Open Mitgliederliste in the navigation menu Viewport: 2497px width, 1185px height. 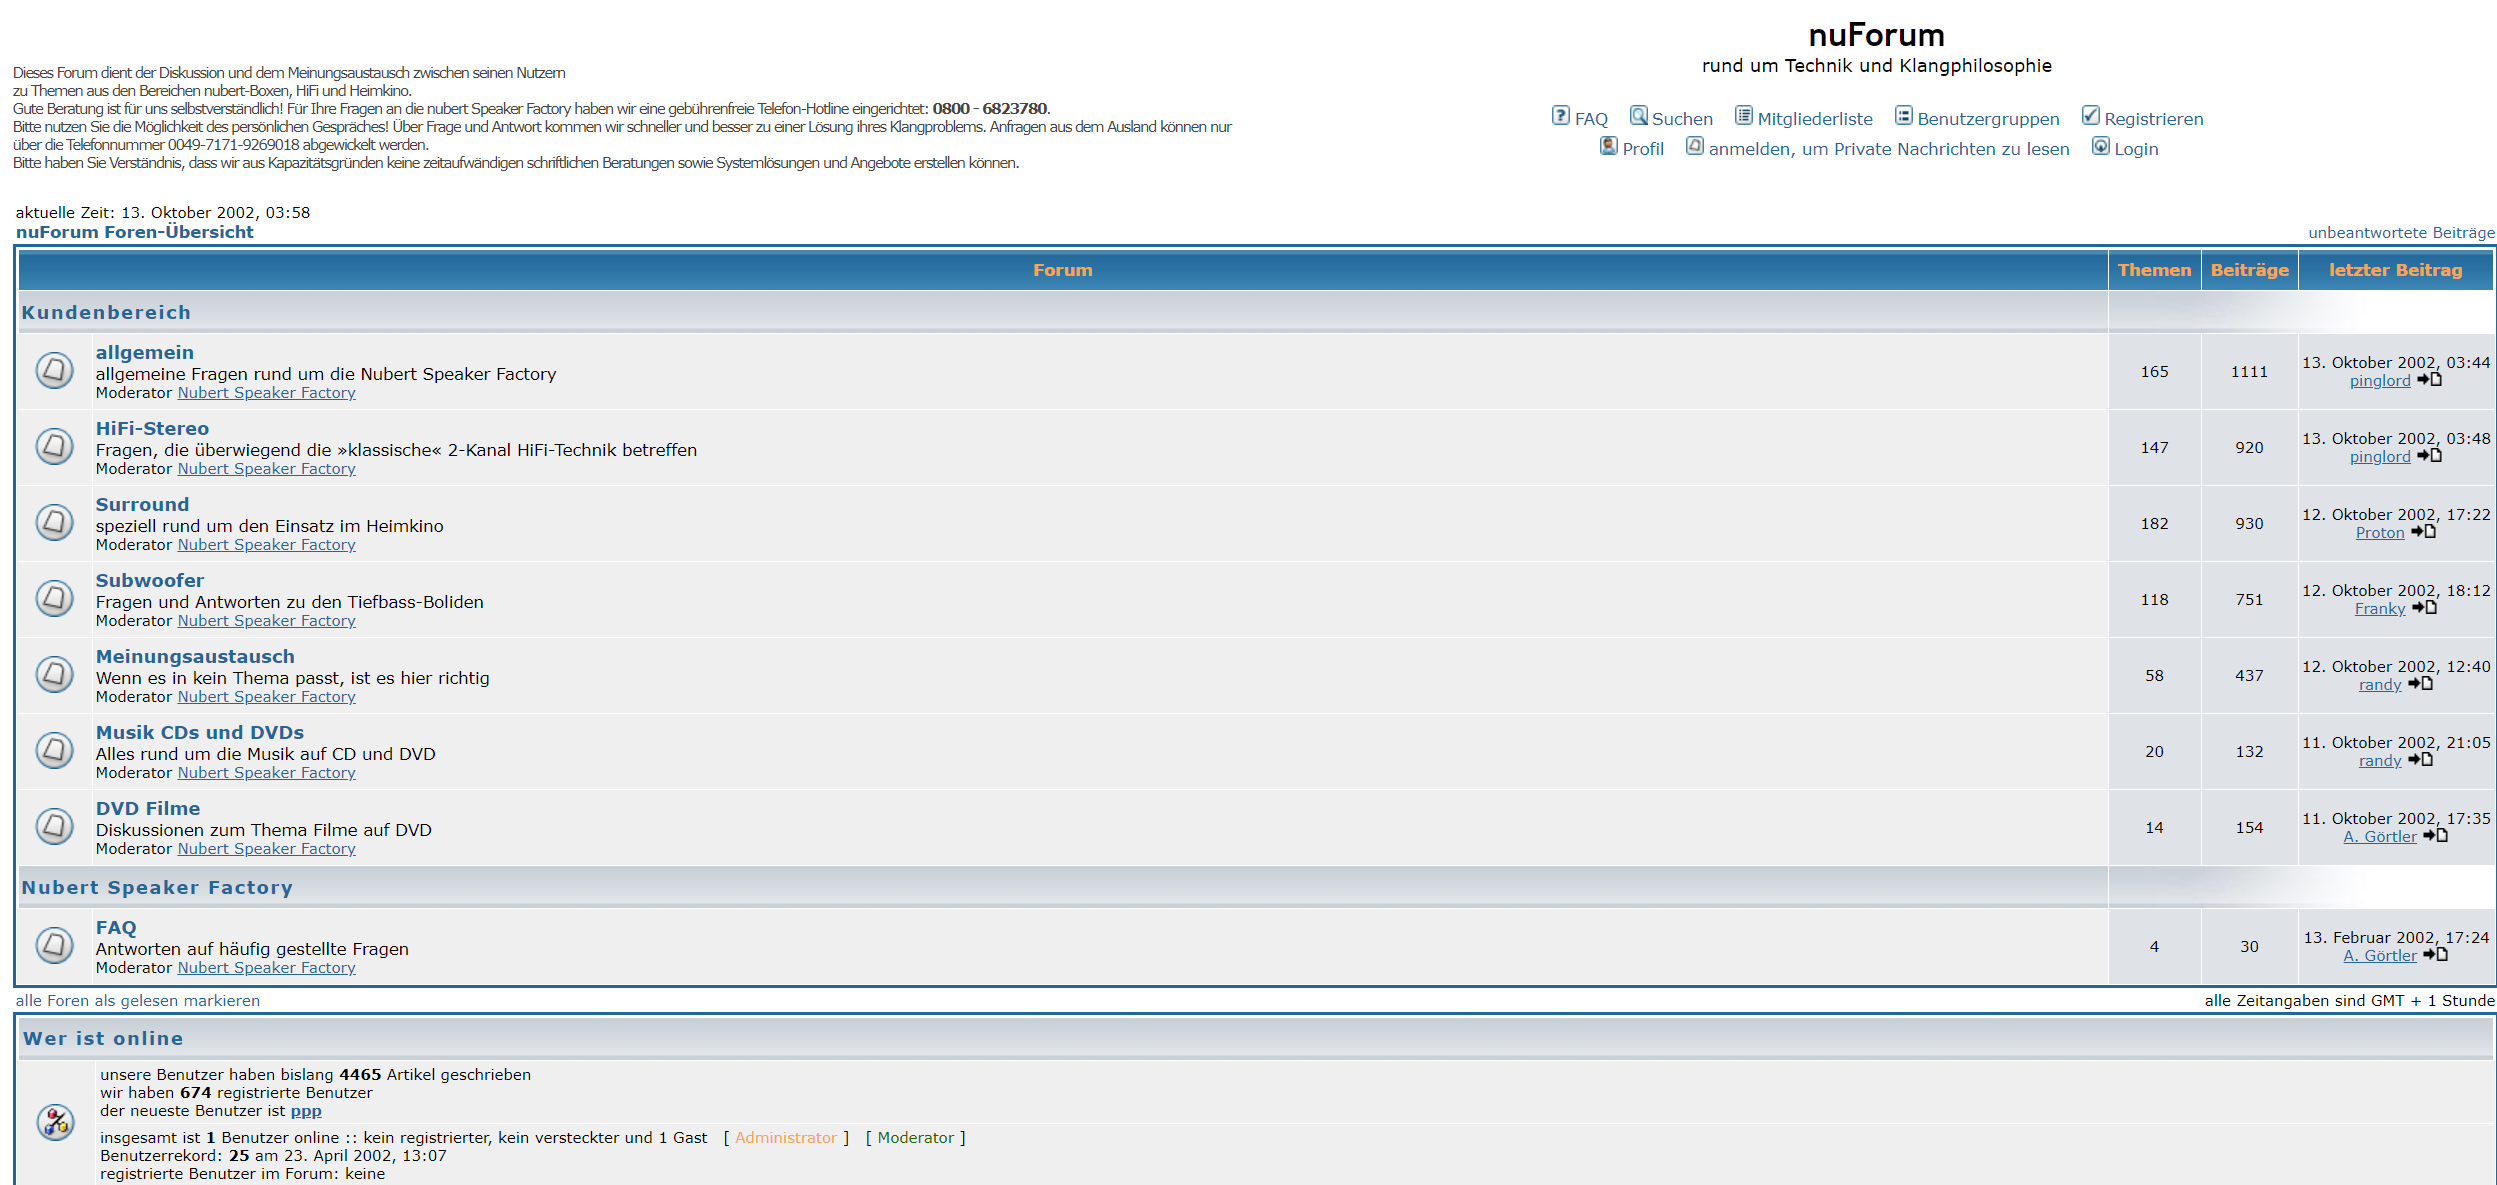(1814, 119)
